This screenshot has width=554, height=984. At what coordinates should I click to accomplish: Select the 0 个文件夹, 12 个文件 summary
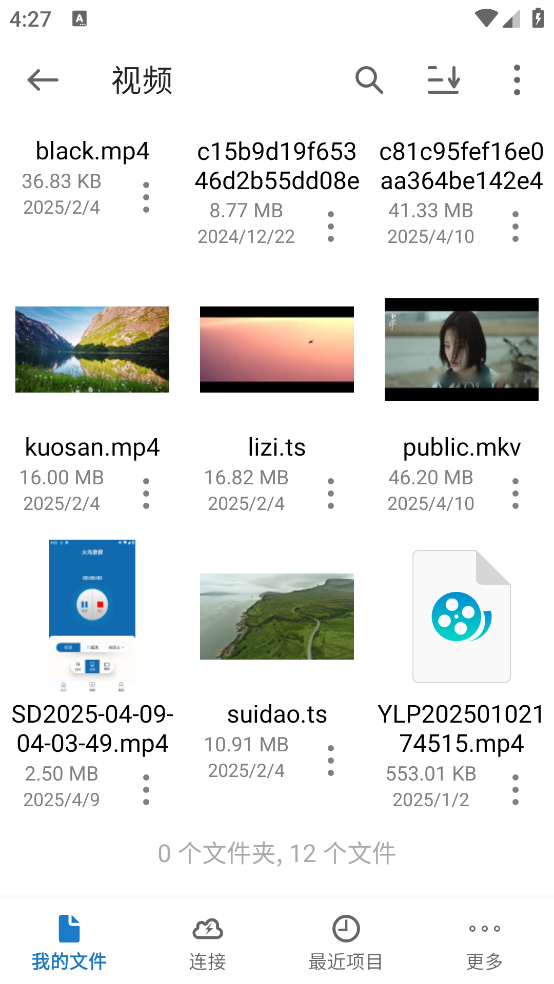point(277,853)
